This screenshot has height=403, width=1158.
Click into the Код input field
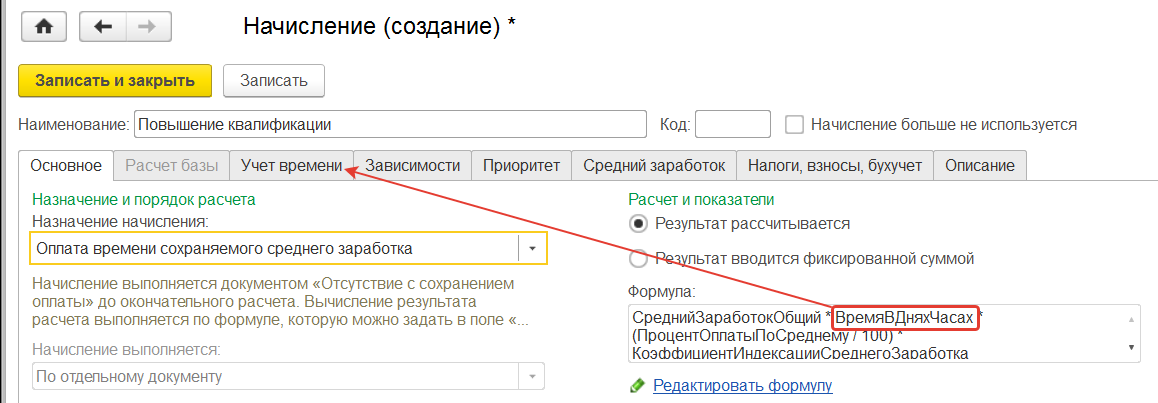(x=732, y=125)
